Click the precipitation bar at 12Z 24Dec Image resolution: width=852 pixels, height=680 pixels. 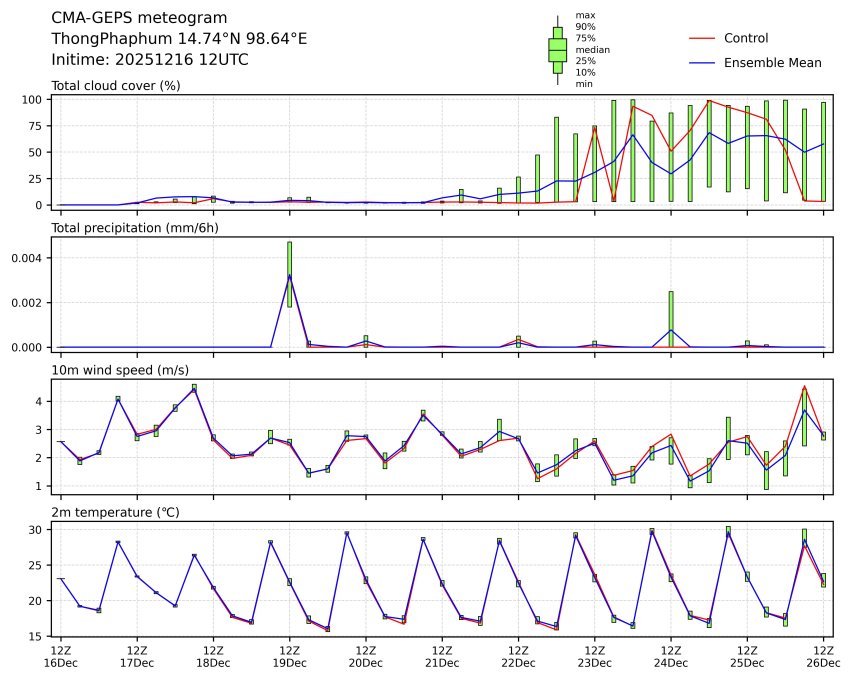tap(671, 319)
